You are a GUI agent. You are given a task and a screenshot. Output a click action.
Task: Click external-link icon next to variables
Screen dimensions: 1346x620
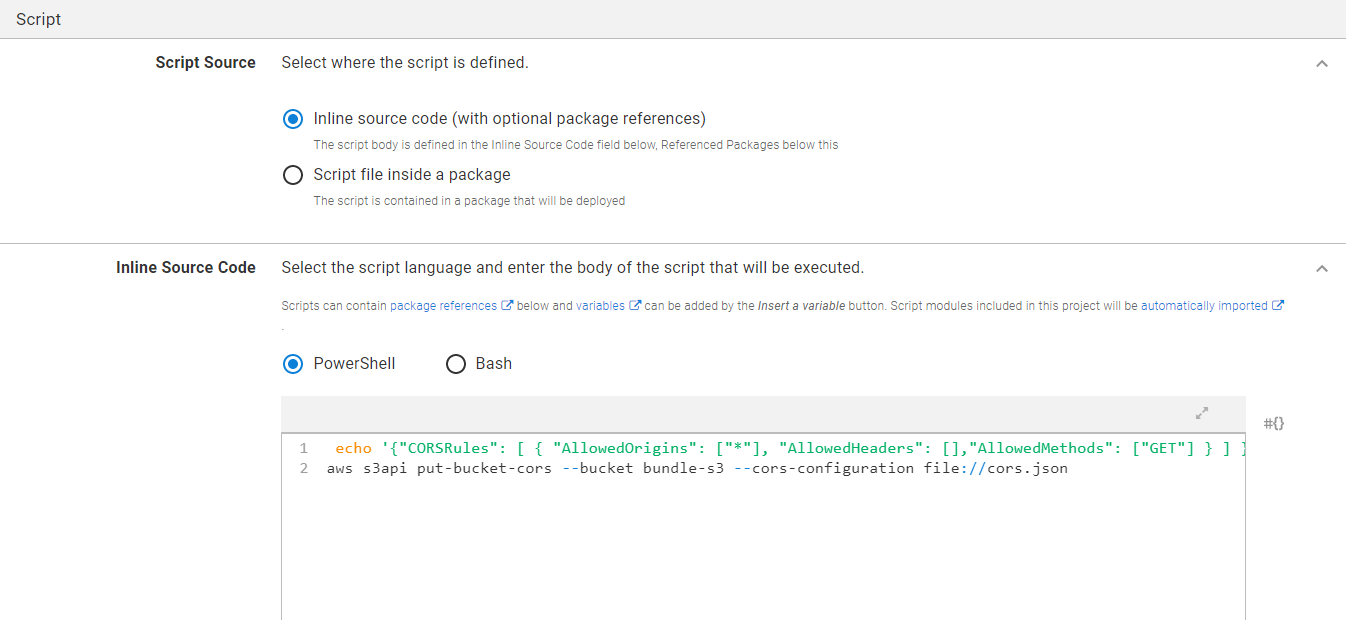634,306
